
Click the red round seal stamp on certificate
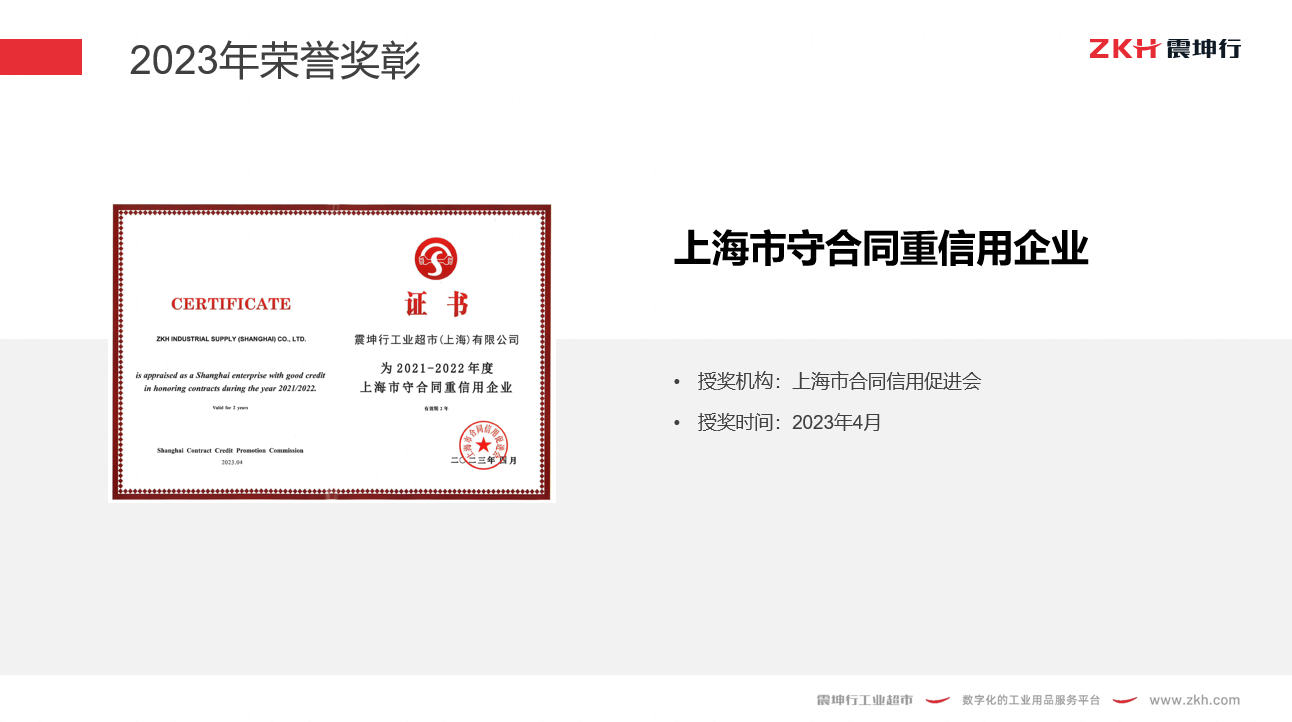[484, 445]
